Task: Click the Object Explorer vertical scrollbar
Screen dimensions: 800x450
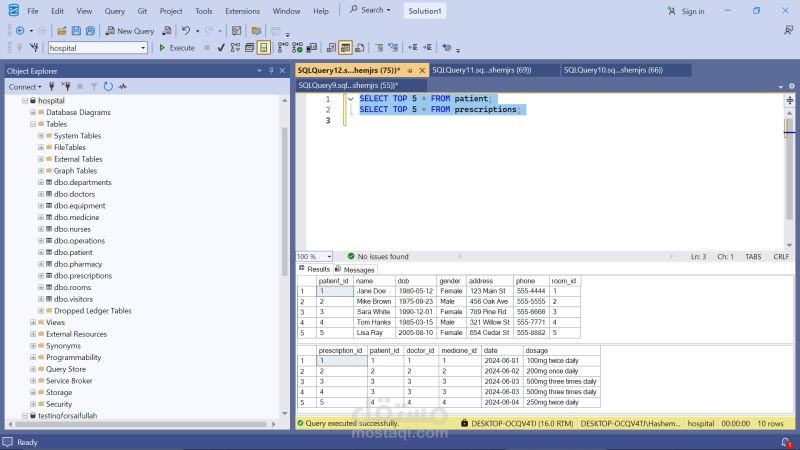Action: [x=284, y=257]
